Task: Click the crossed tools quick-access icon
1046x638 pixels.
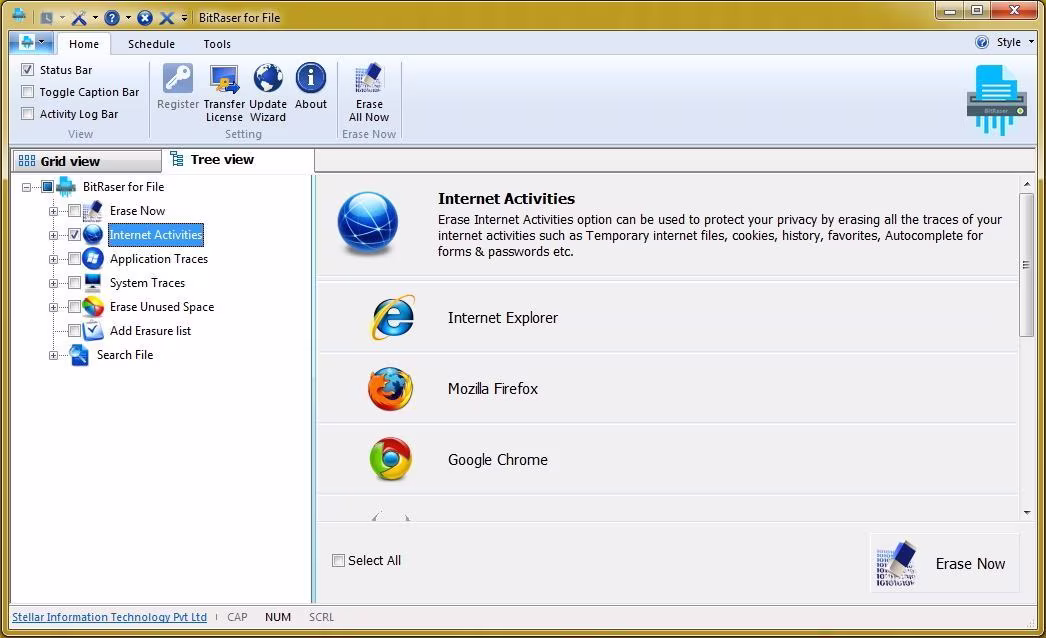Action: point(79,18)
